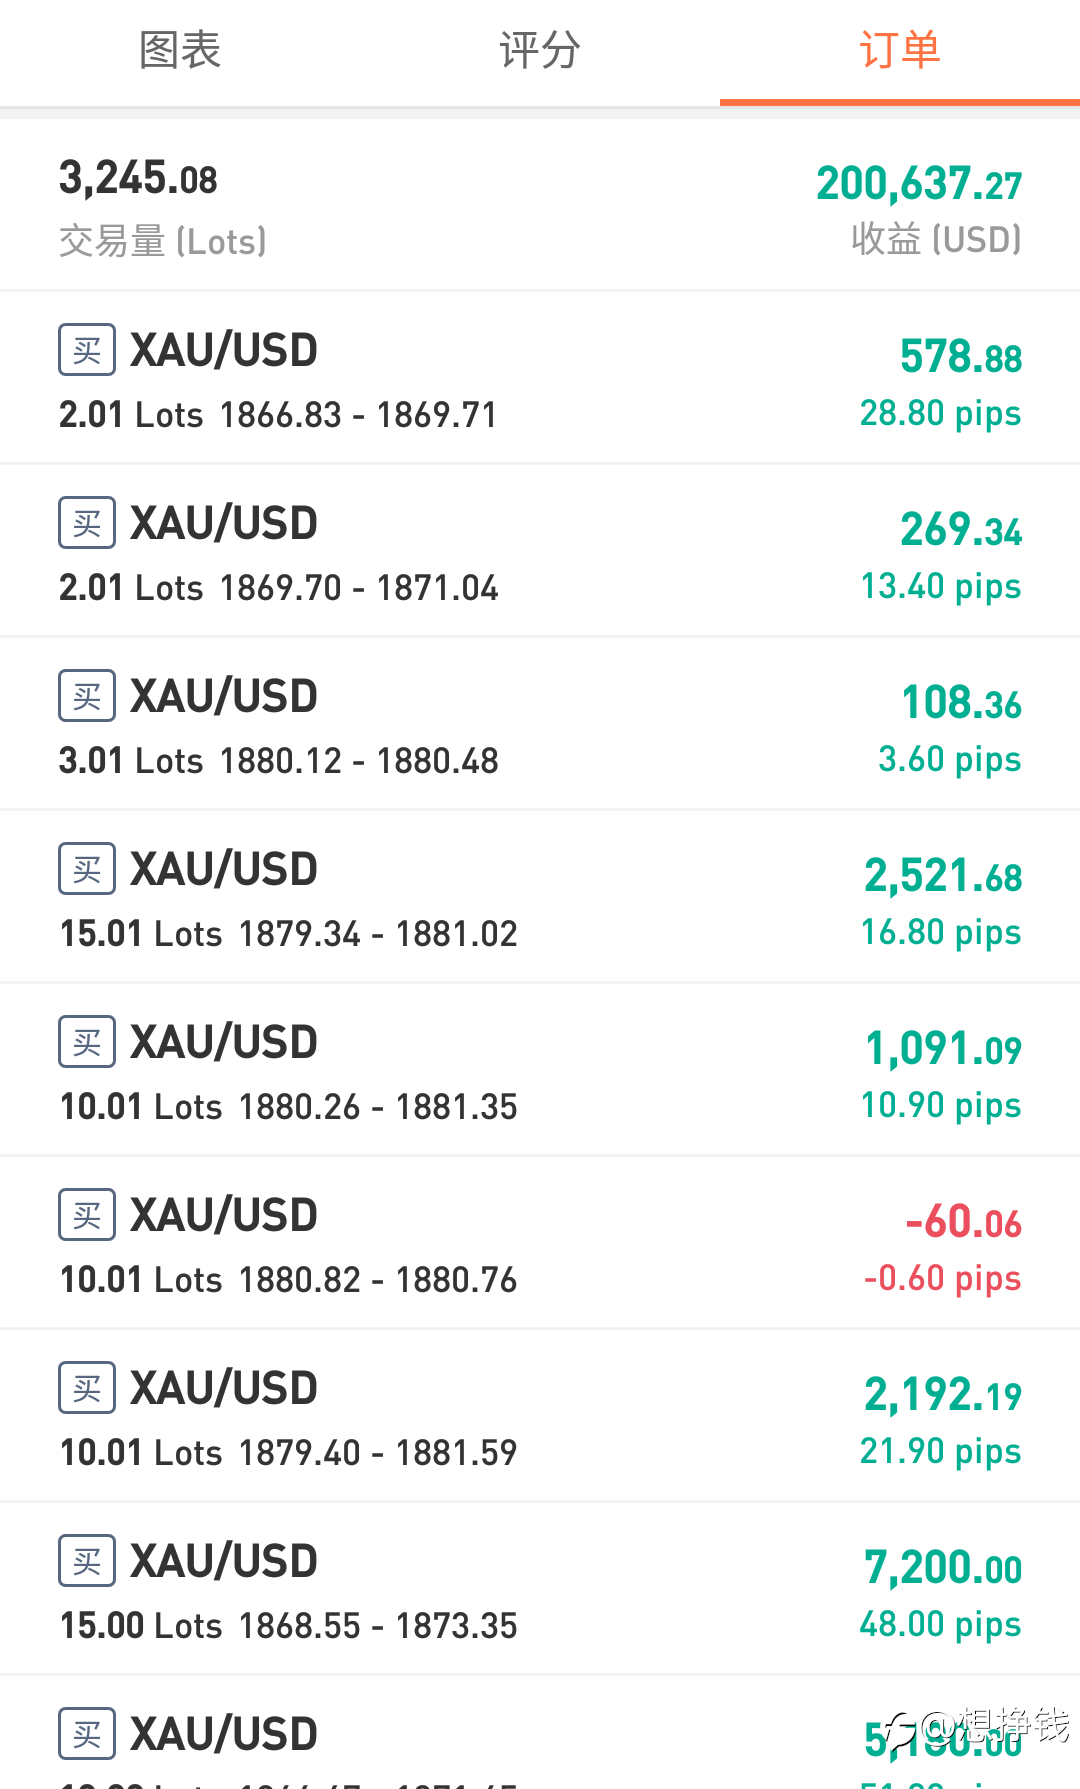This screenshot has height=1789, width=1080.
Task: Tap the 买 icon on the last partially visible order
Action: (x=87, y=1734)
